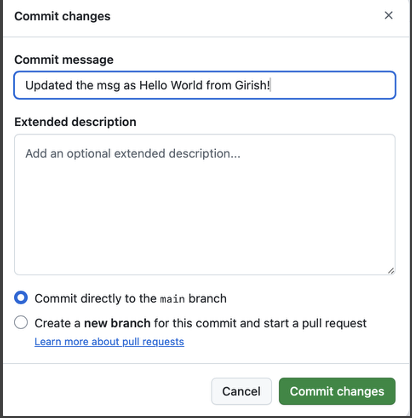412x418 pixels.
Task: Click the bold 'new branch' text
Action: [x=117, y=323]
